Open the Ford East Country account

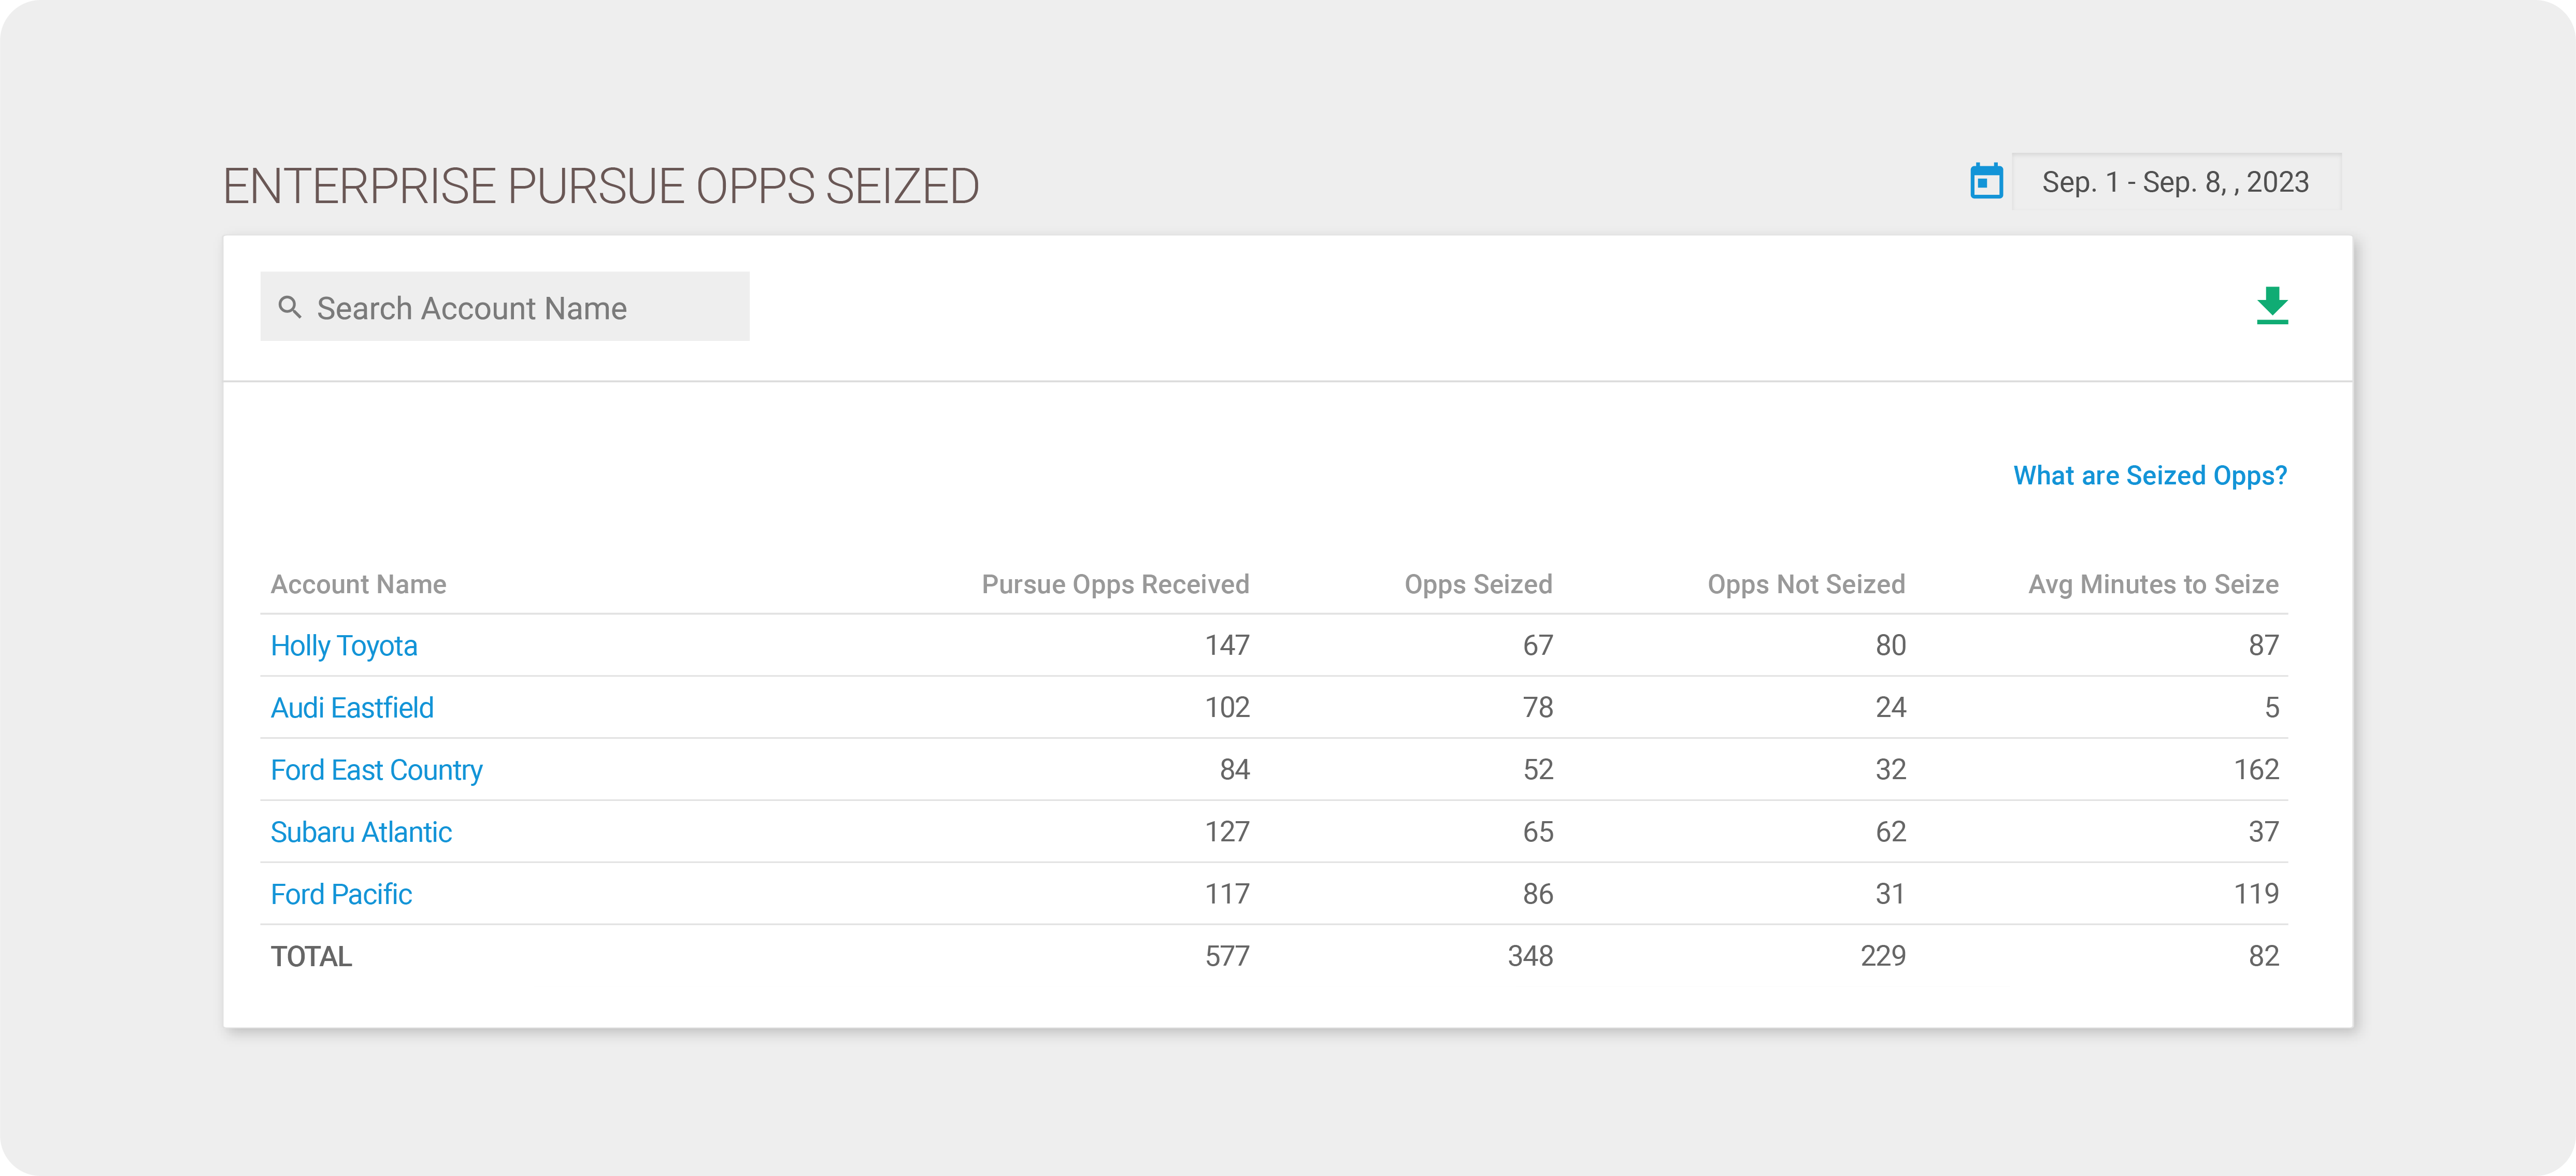pos(376,770)
